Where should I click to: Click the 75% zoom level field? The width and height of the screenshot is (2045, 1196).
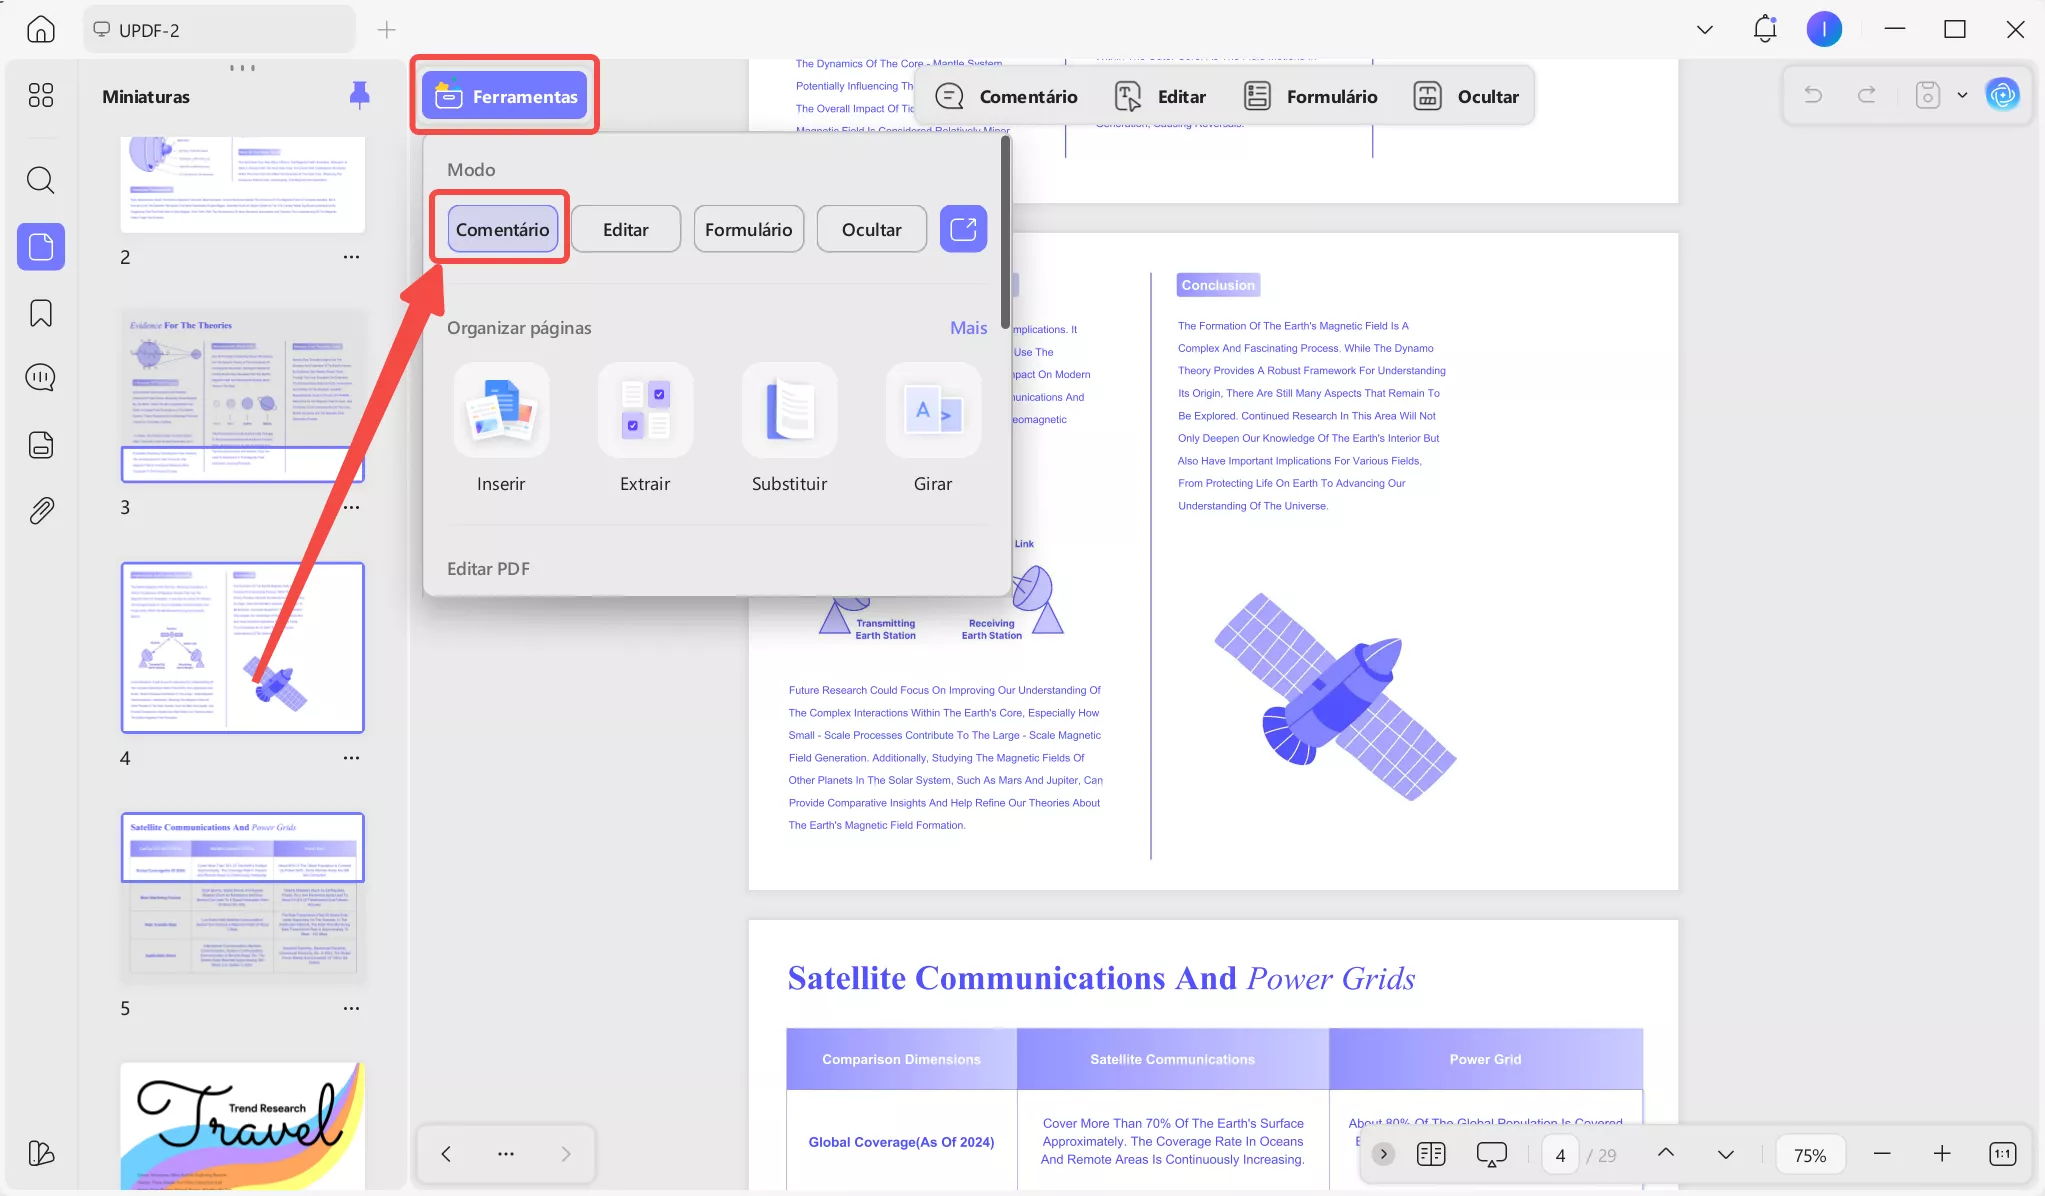[x=1810, y=1155]
